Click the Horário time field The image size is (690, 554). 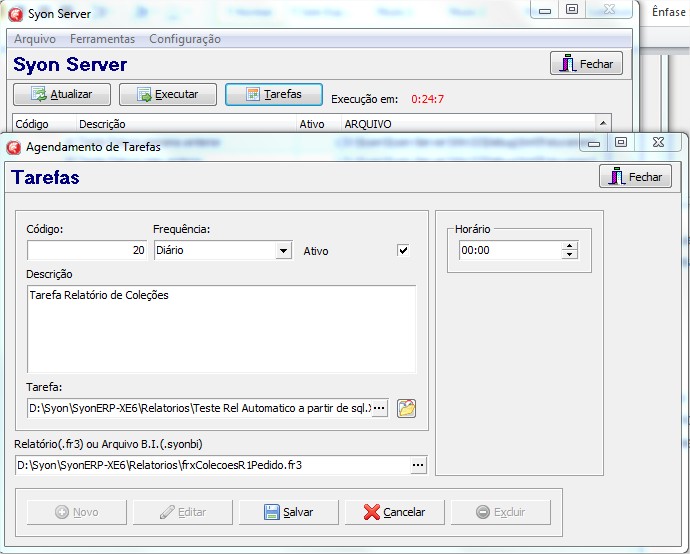[x=510, y=250]
